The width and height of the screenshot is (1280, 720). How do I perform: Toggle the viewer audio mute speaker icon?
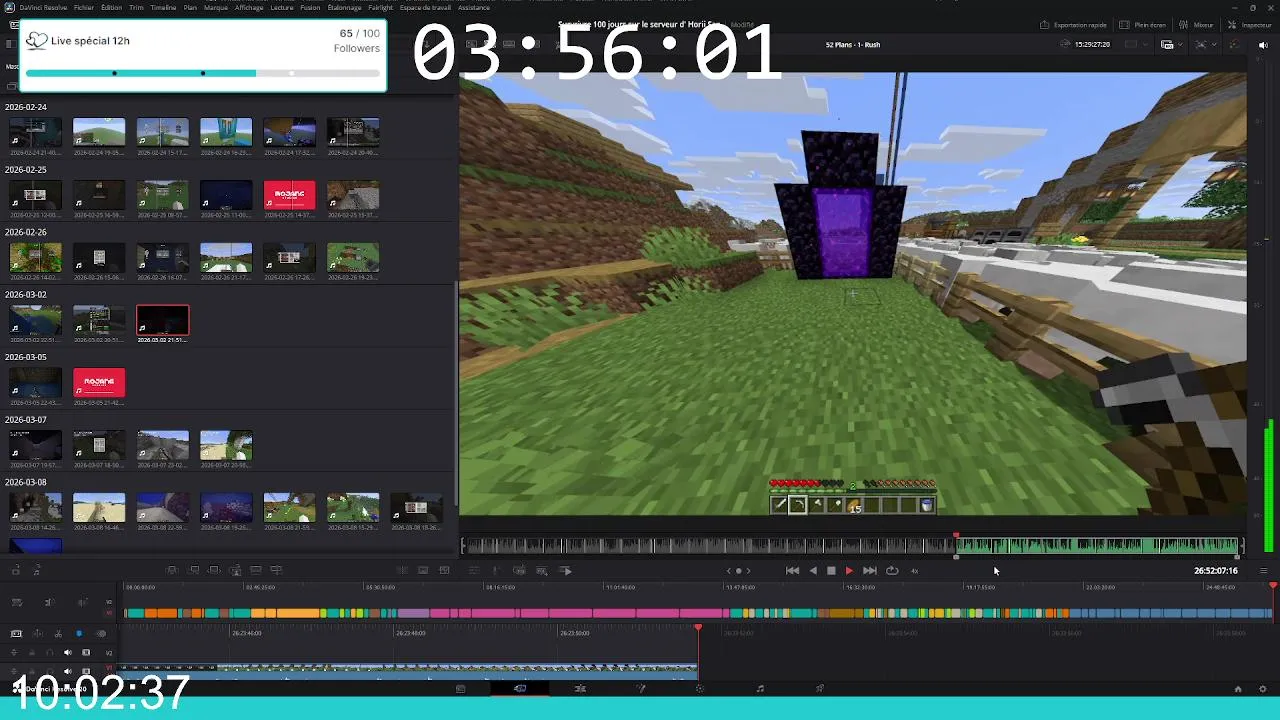pos(1262,45)
